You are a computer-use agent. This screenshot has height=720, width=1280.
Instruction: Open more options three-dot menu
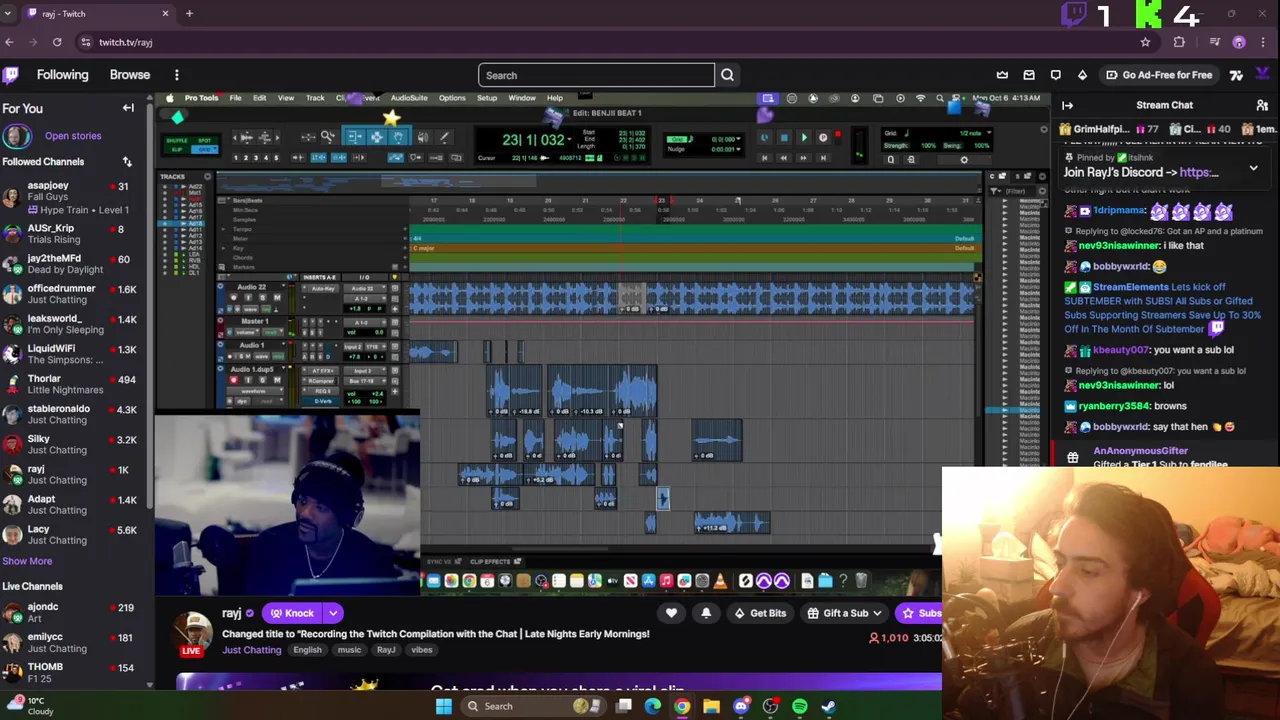[x=176, y=75]
